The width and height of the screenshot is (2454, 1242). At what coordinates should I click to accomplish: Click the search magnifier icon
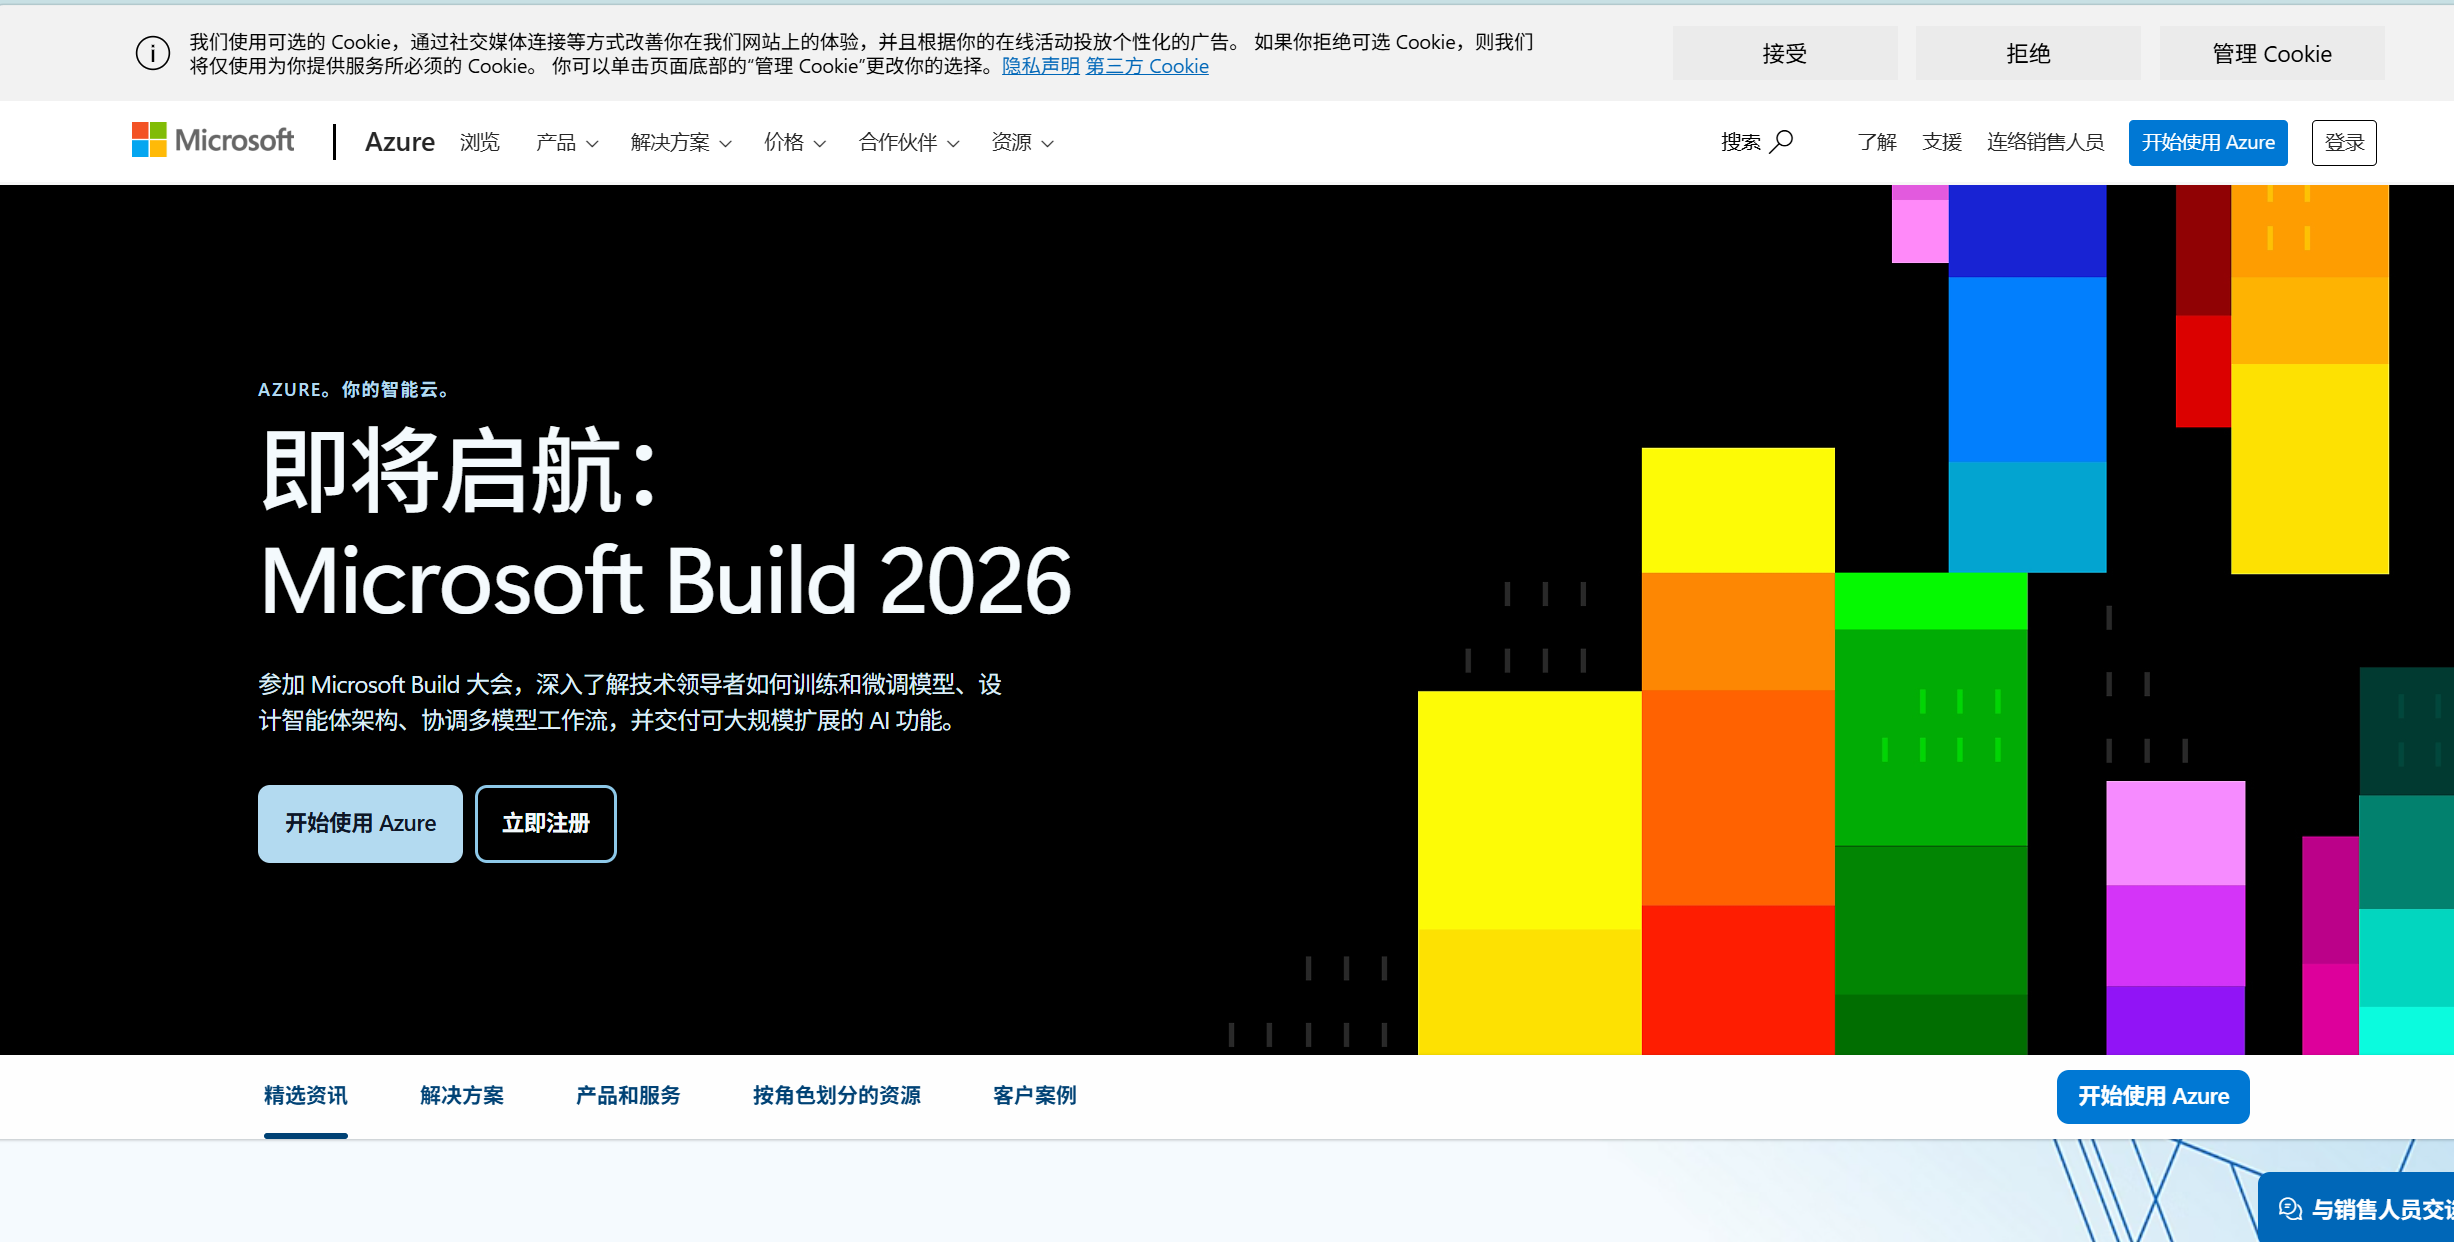(x=1781, y=142)
